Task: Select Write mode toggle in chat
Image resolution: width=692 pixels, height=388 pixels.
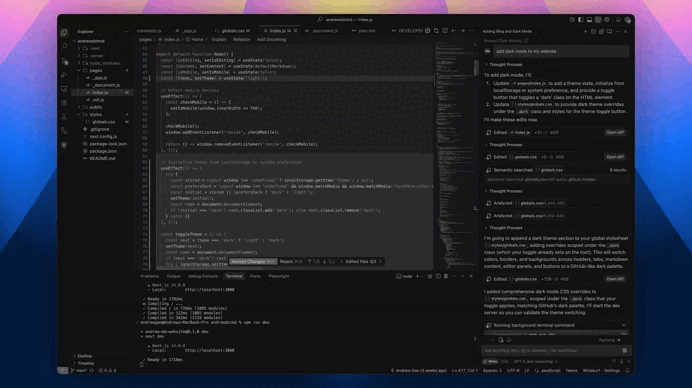Action: point(491,362)
